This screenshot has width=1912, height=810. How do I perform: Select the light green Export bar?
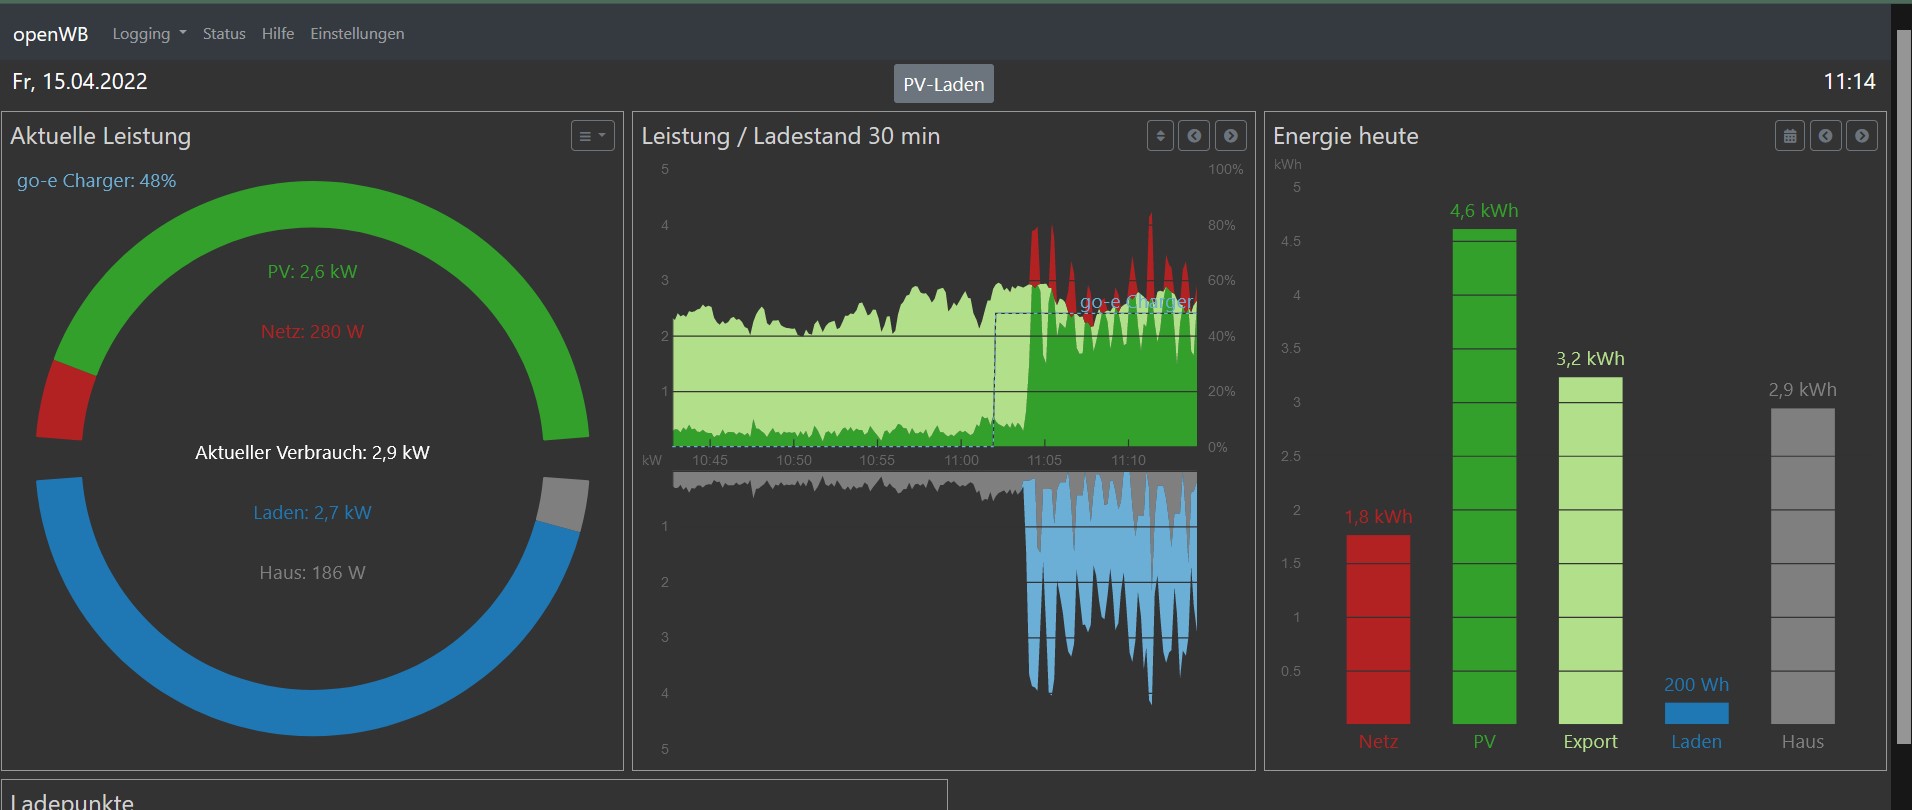click(1590, 550)
